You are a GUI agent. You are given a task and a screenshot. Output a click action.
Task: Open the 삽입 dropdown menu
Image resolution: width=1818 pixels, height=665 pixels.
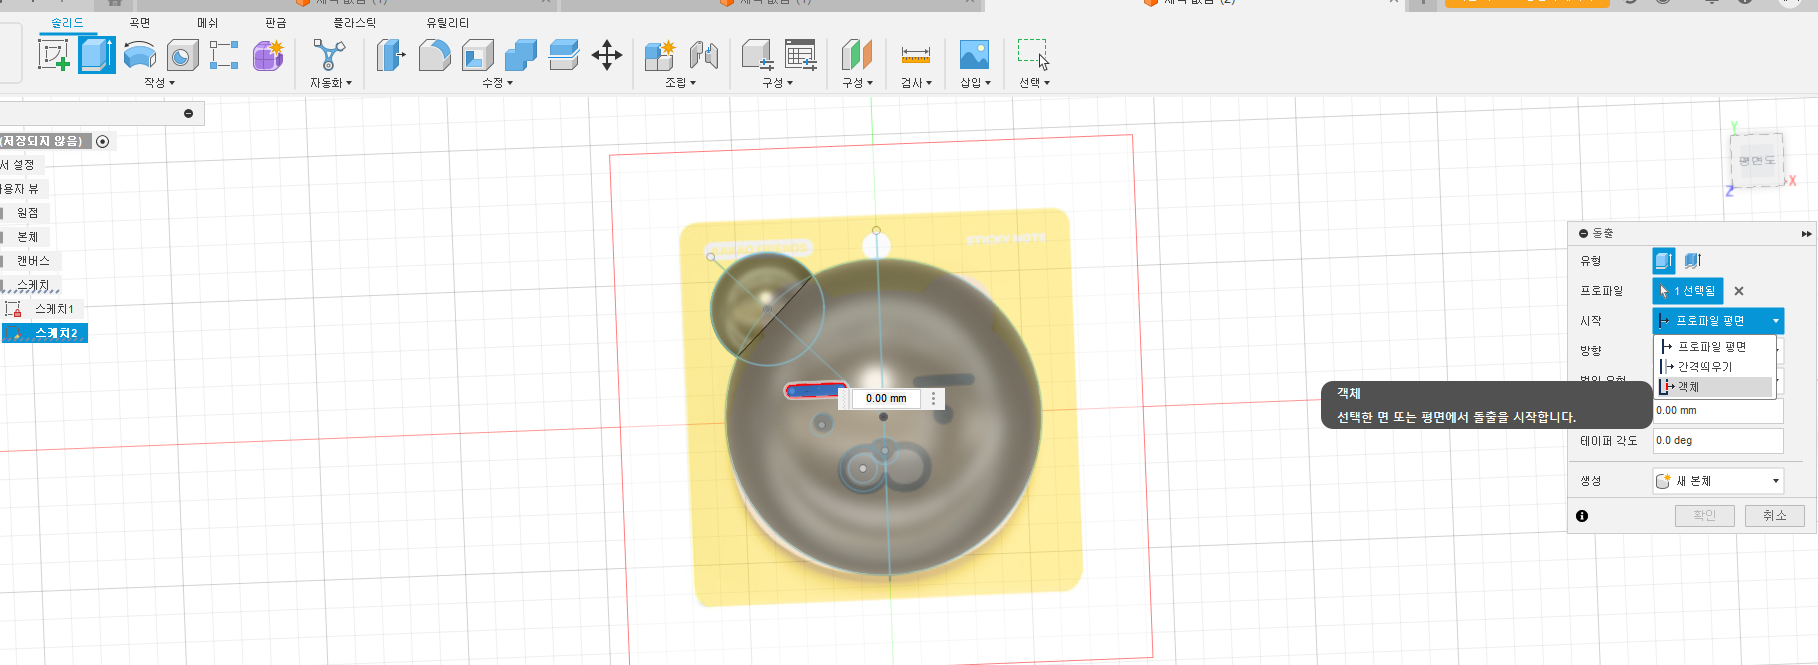click(x=975, y=83)
